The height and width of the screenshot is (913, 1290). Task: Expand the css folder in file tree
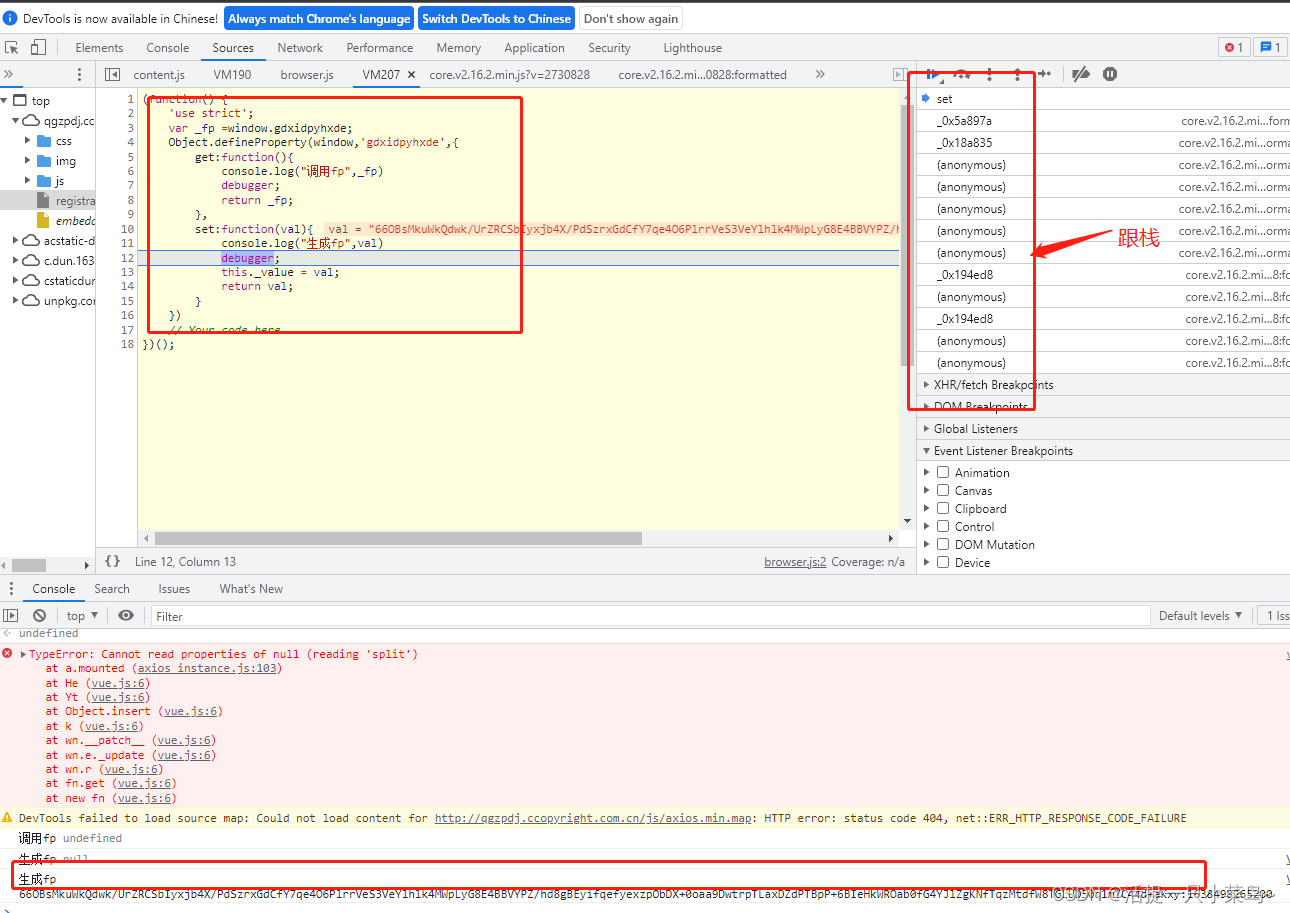(28, 141)
